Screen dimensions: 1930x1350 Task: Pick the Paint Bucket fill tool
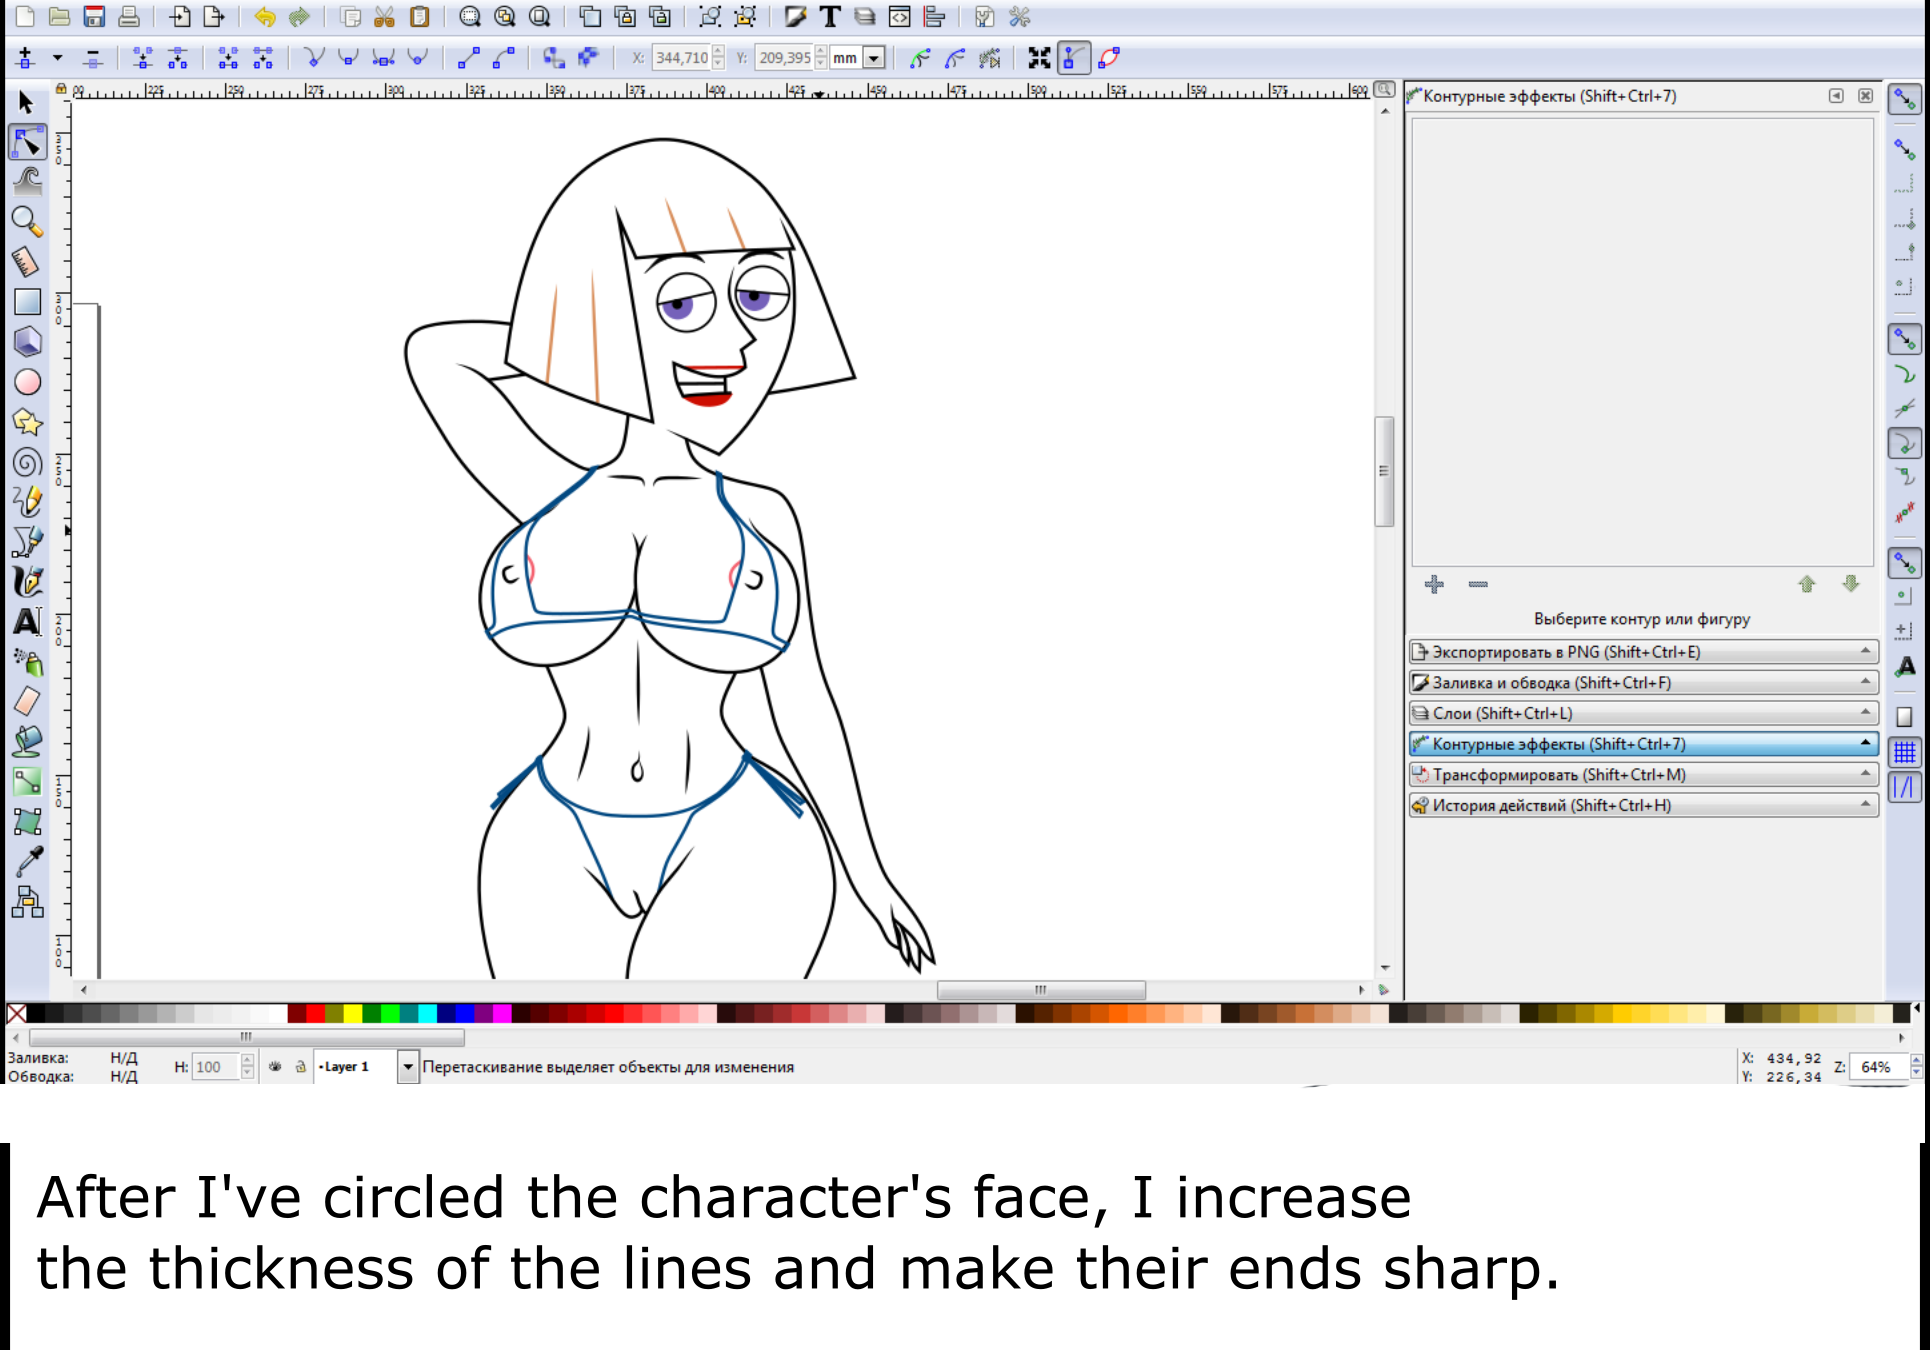click(x=27, y=741)
